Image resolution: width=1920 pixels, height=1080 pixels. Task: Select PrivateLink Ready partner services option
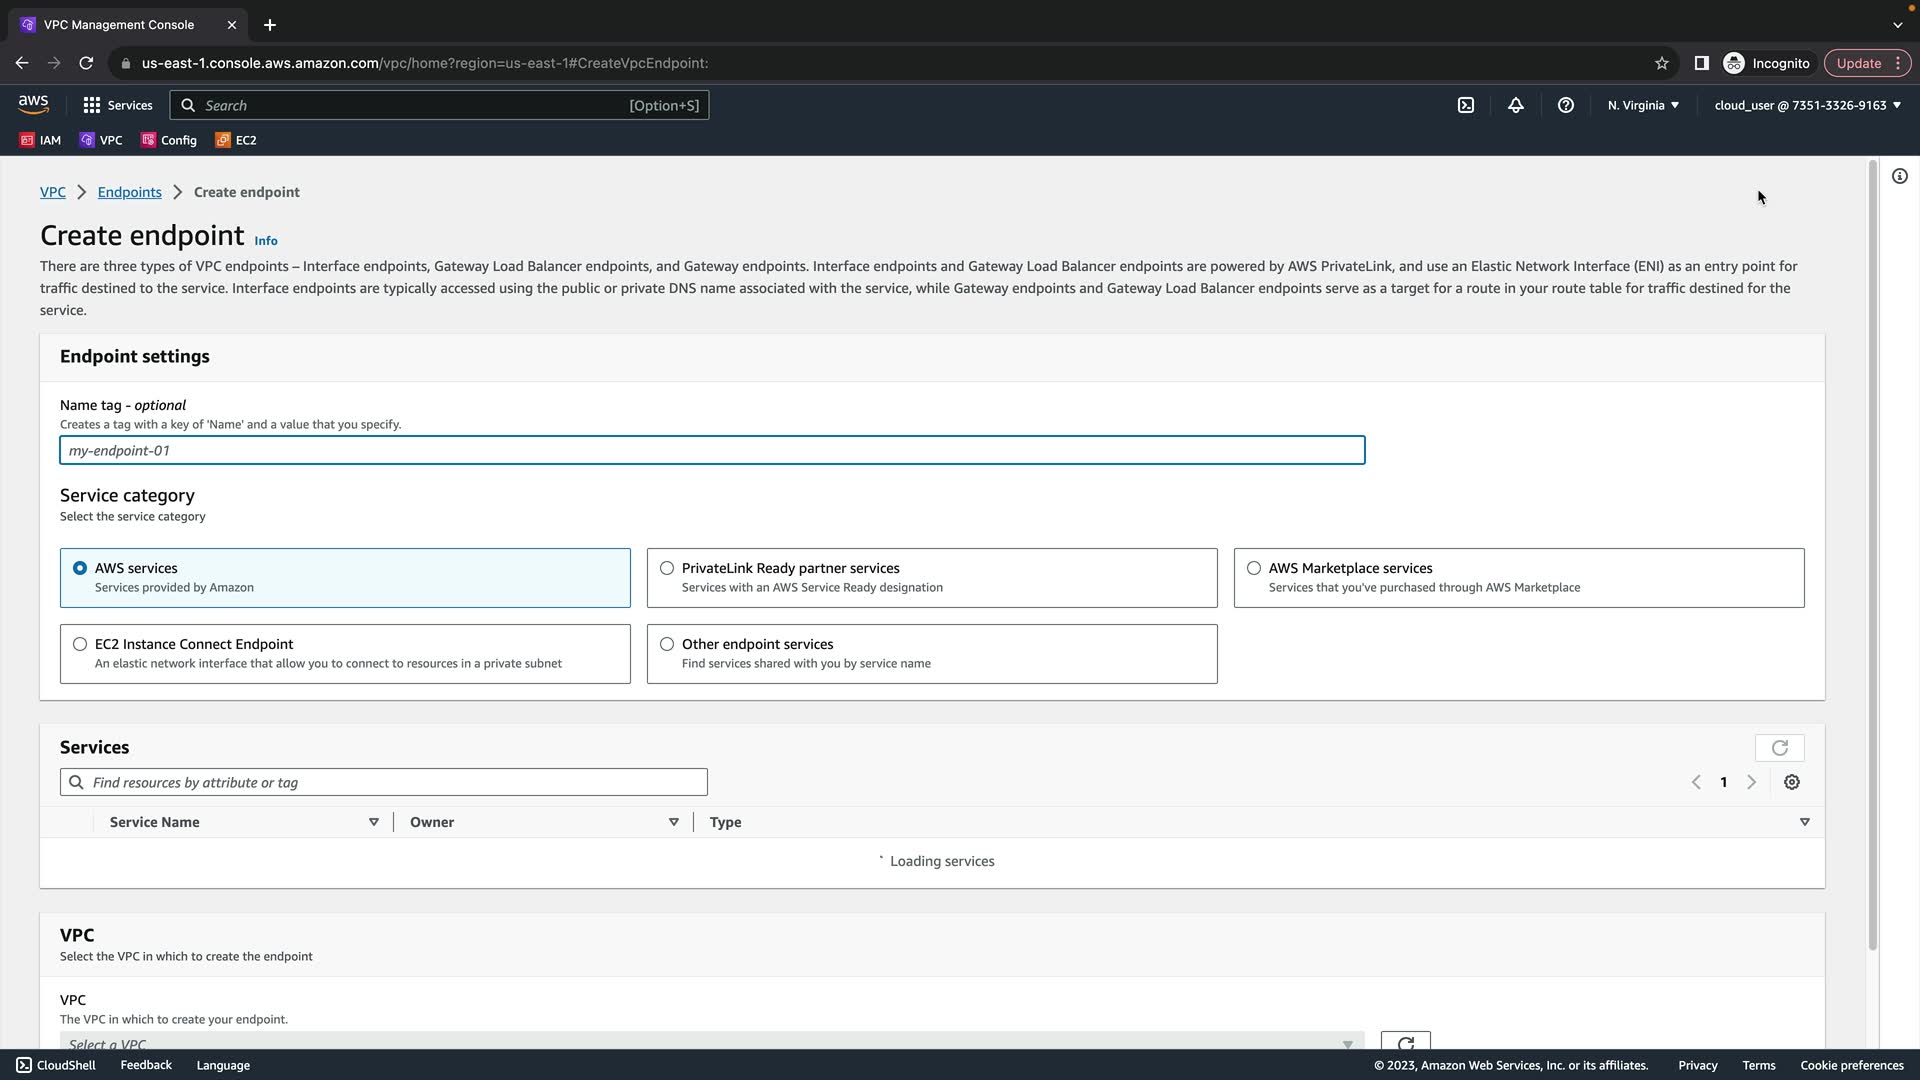(667, 568)
